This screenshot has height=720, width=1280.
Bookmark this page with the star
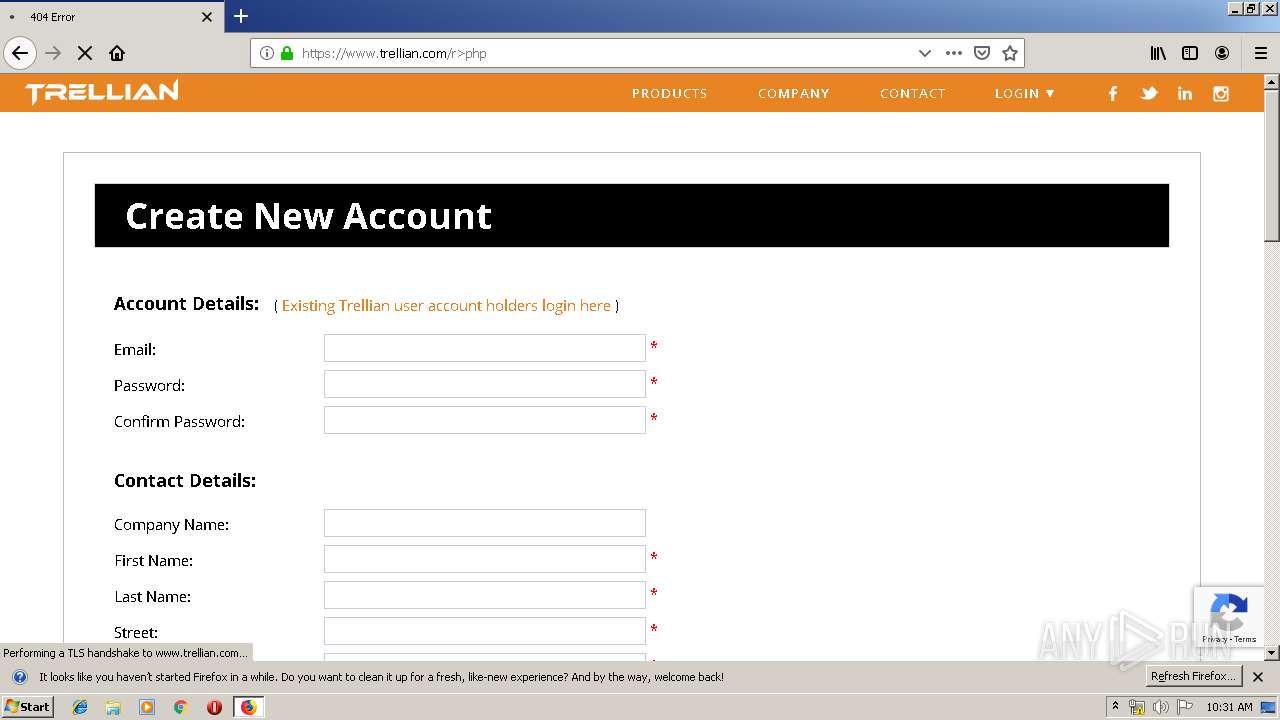[x=1010, y=53]
